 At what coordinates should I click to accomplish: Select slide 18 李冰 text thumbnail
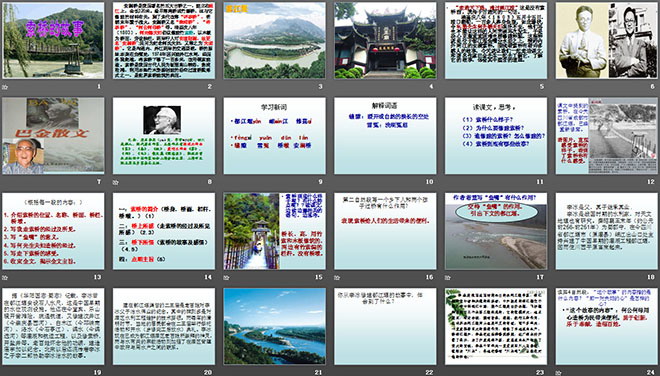[607, 231]
